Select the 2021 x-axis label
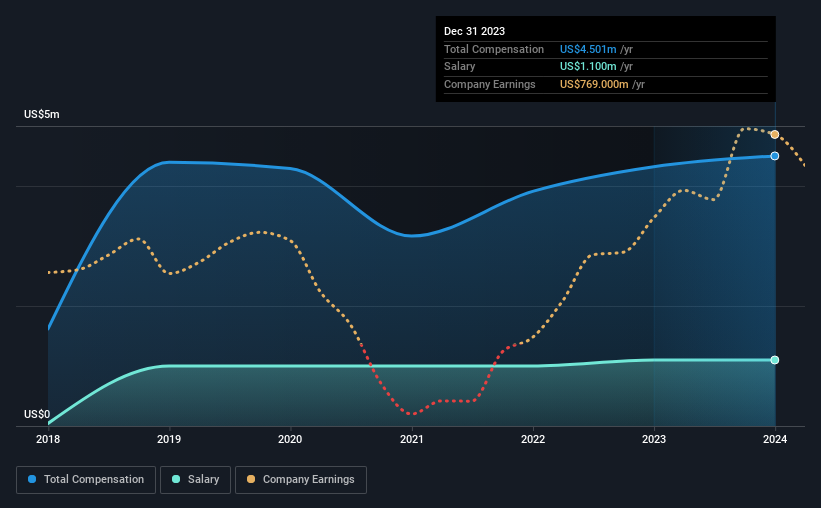Image resolution: width=821 pixels, height=508 pixels. click(412, 439)
